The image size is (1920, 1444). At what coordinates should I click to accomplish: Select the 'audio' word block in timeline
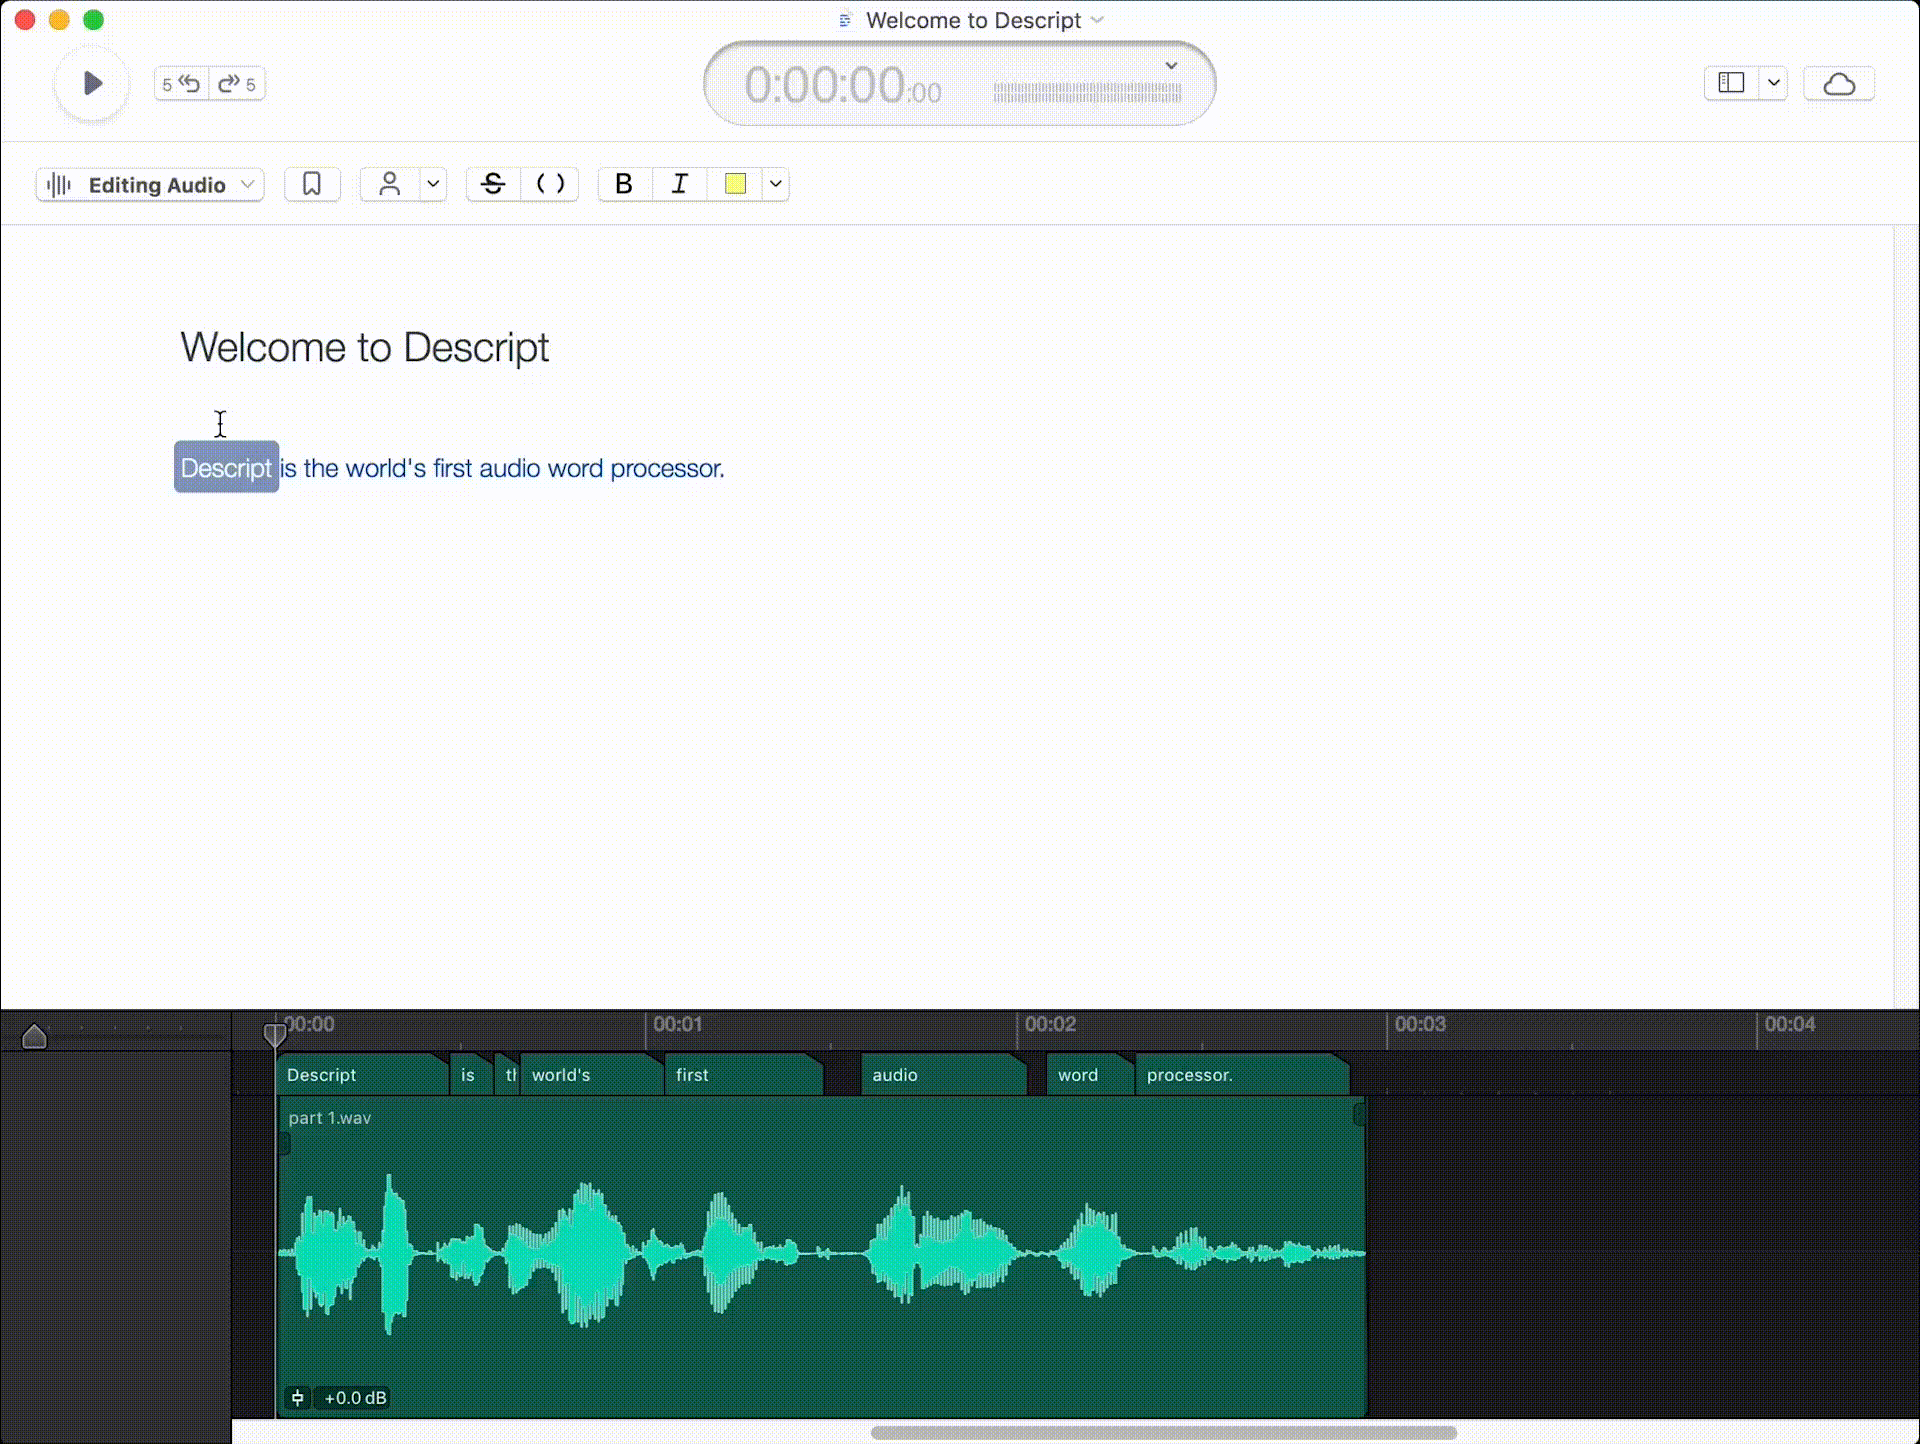(943, 1075)
